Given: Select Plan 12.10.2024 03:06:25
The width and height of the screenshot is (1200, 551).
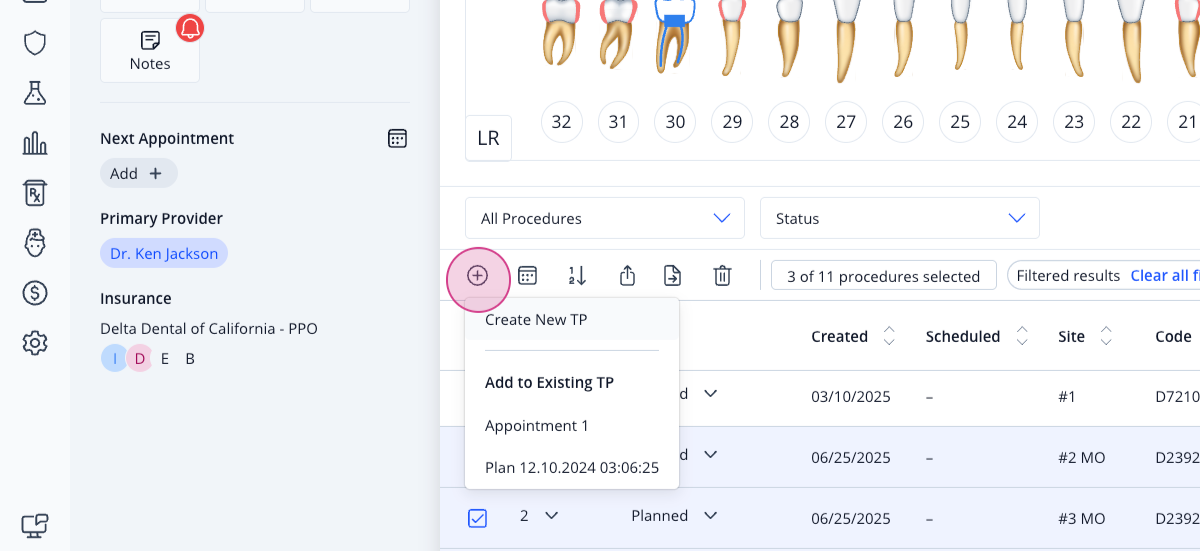Looking at the screenshot, I should pos(572,467).
